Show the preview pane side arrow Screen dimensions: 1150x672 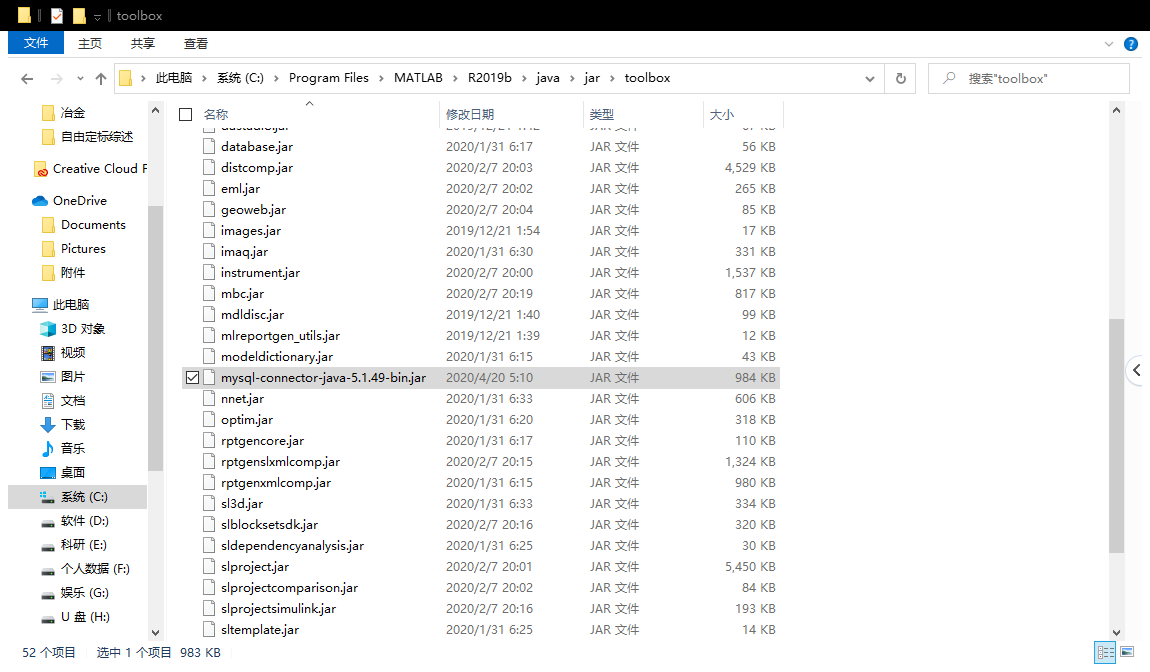click(x=1137, y=370)
